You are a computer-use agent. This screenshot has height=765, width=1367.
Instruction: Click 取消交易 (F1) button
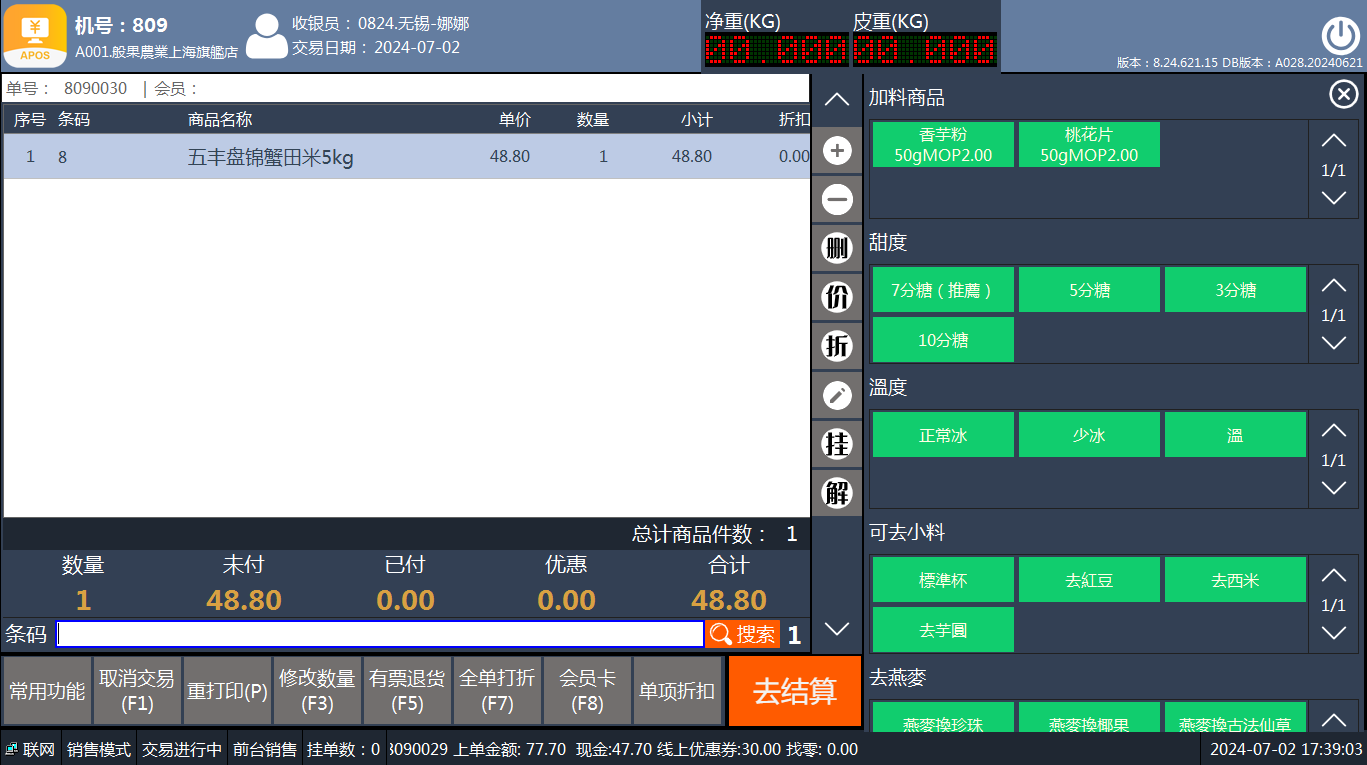(x=137, y=691)
